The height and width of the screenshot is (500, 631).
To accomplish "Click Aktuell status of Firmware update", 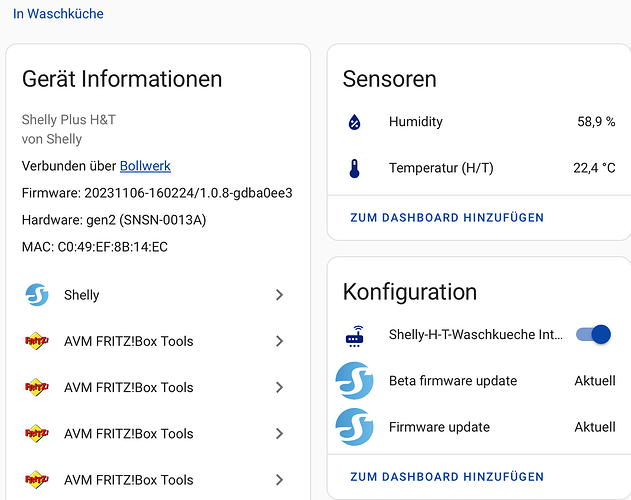I will coord(595,427).
